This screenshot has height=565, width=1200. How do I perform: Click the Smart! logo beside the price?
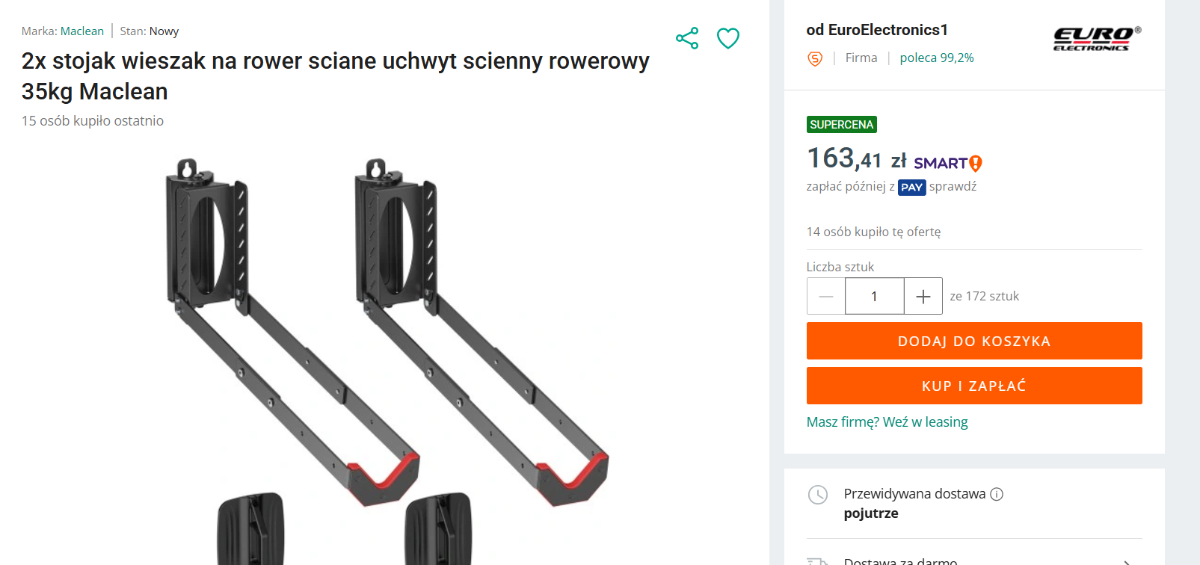pyautogui.click(x=948, y=163)
